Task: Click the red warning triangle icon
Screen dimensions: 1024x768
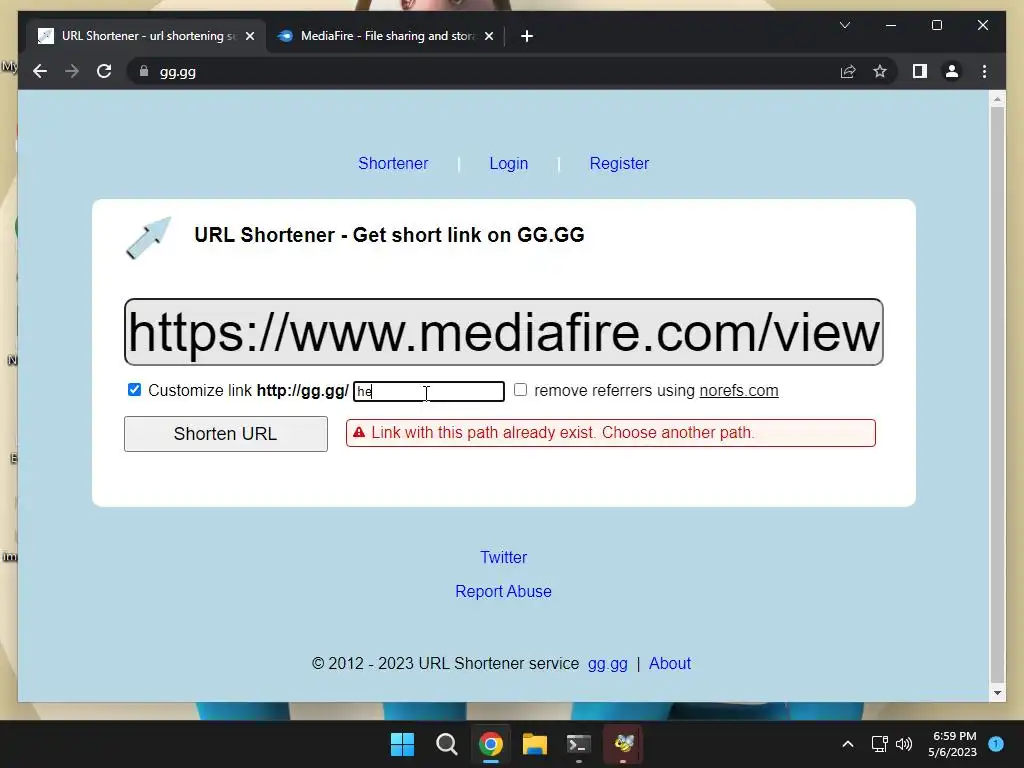Action: pos(359,432)
